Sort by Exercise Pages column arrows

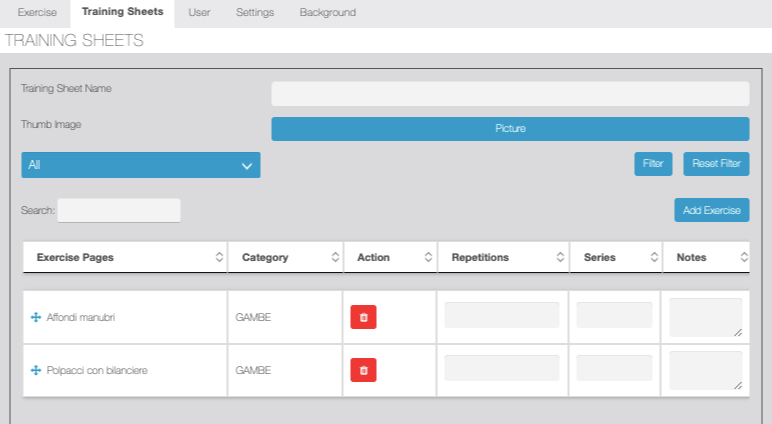[219, 257]
